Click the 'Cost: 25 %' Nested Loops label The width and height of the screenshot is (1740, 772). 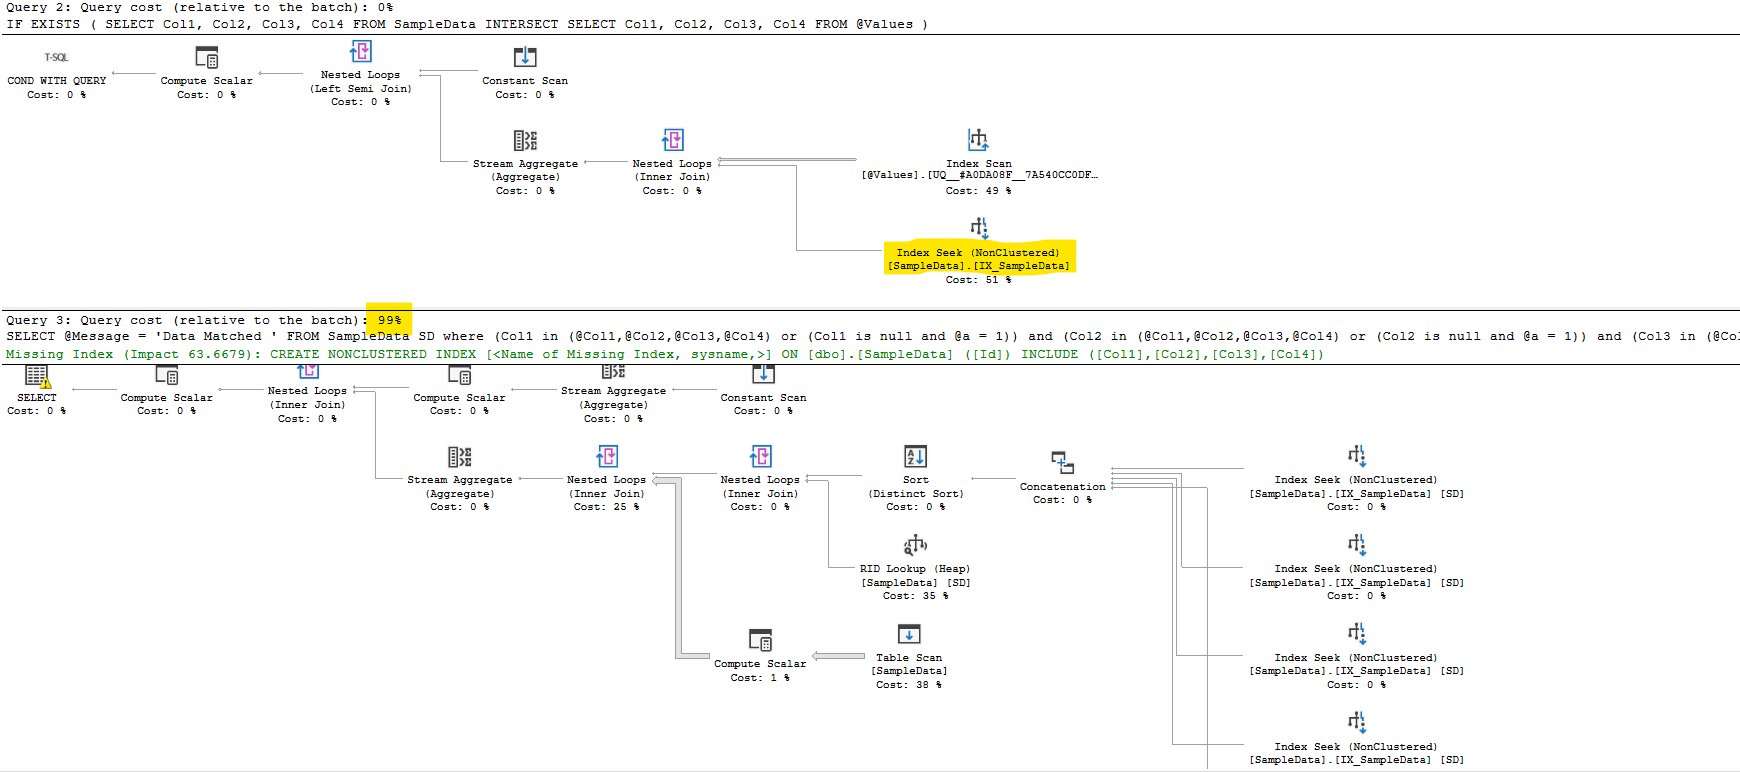(606, 507)
